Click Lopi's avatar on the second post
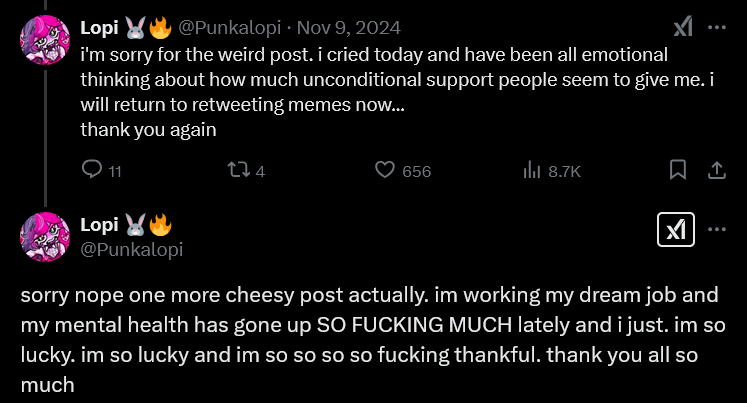Image resolution: width=747 pixels, height=403 pixels. tap(45, 238)
